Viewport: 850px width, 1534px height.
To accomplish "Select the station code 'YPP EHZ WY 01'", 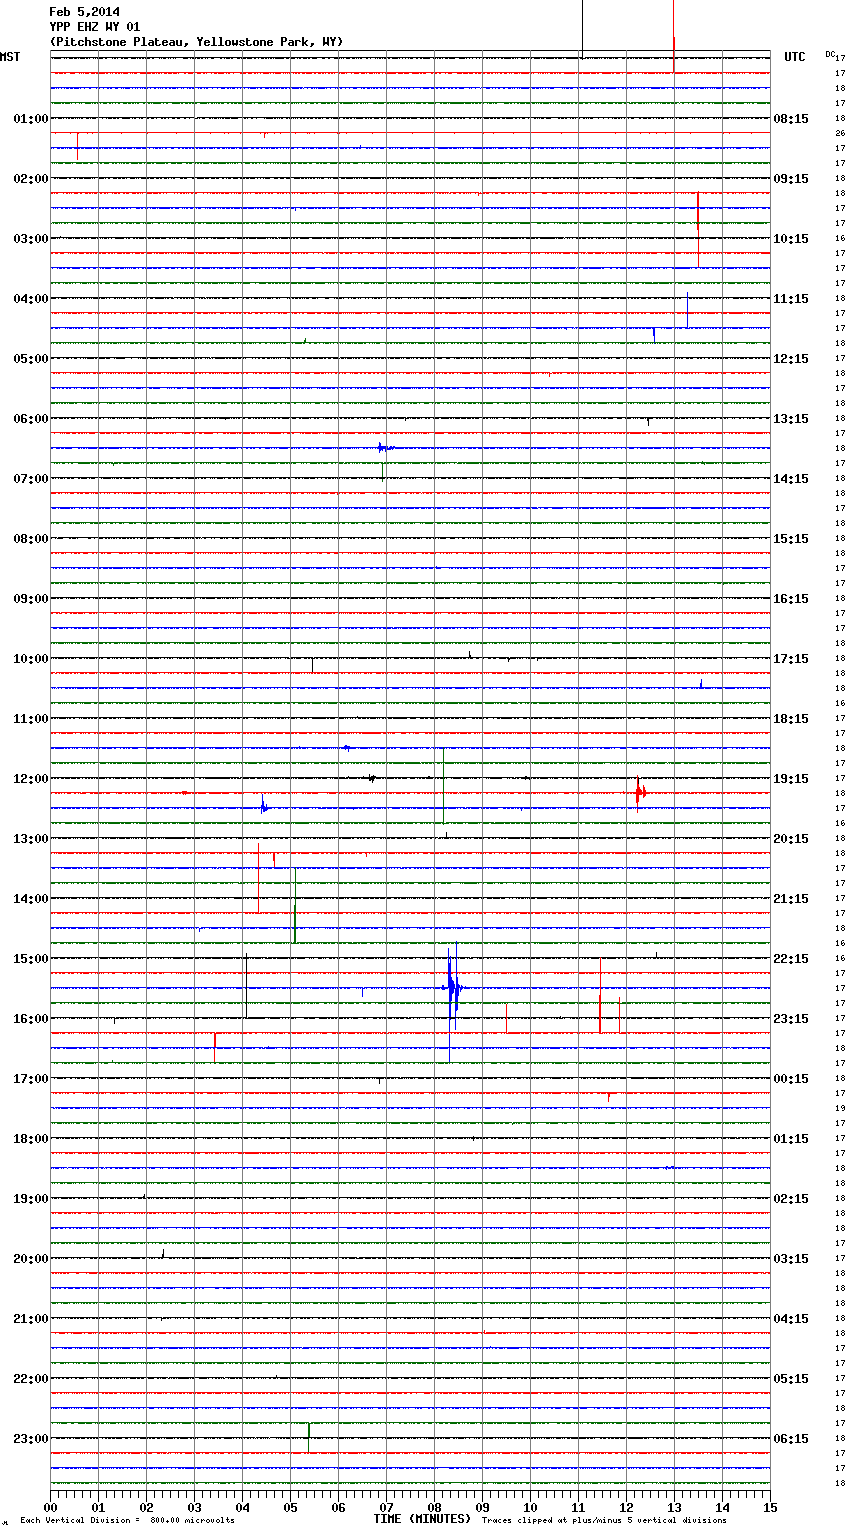I will pyautogui.click(x=95, y=27).
